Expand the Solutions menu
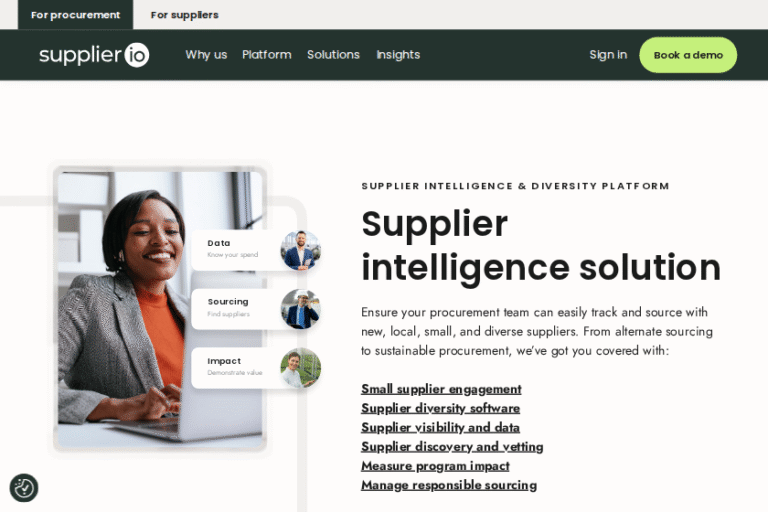This screenshot has width=768, height=512. pos(334,54)
